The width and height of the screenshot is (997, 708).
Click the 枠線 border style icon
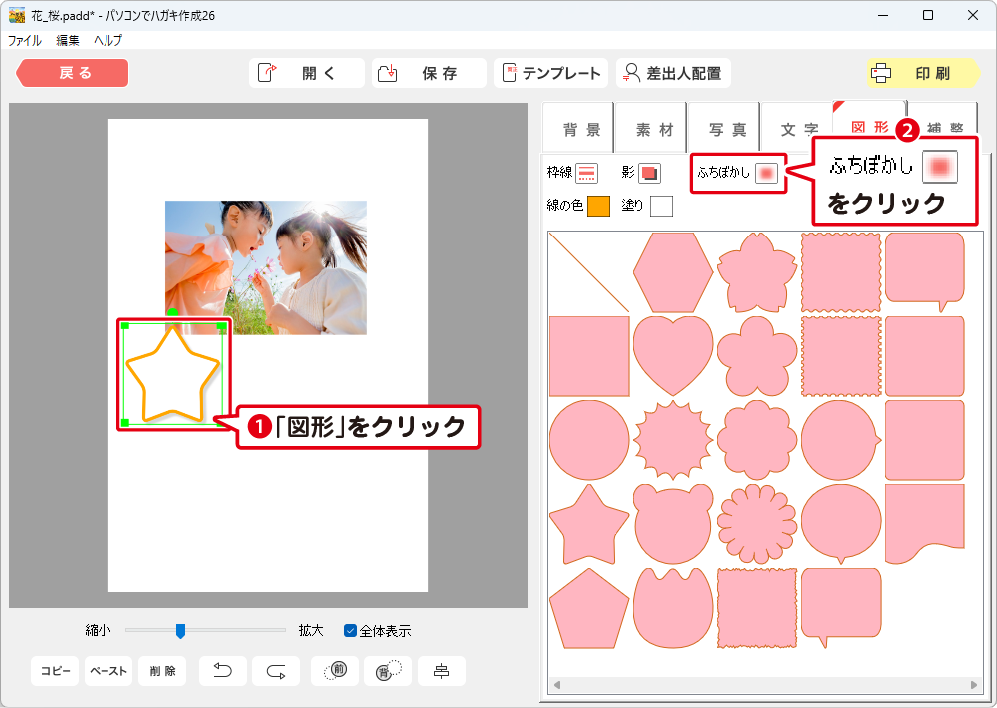point(587,173)
